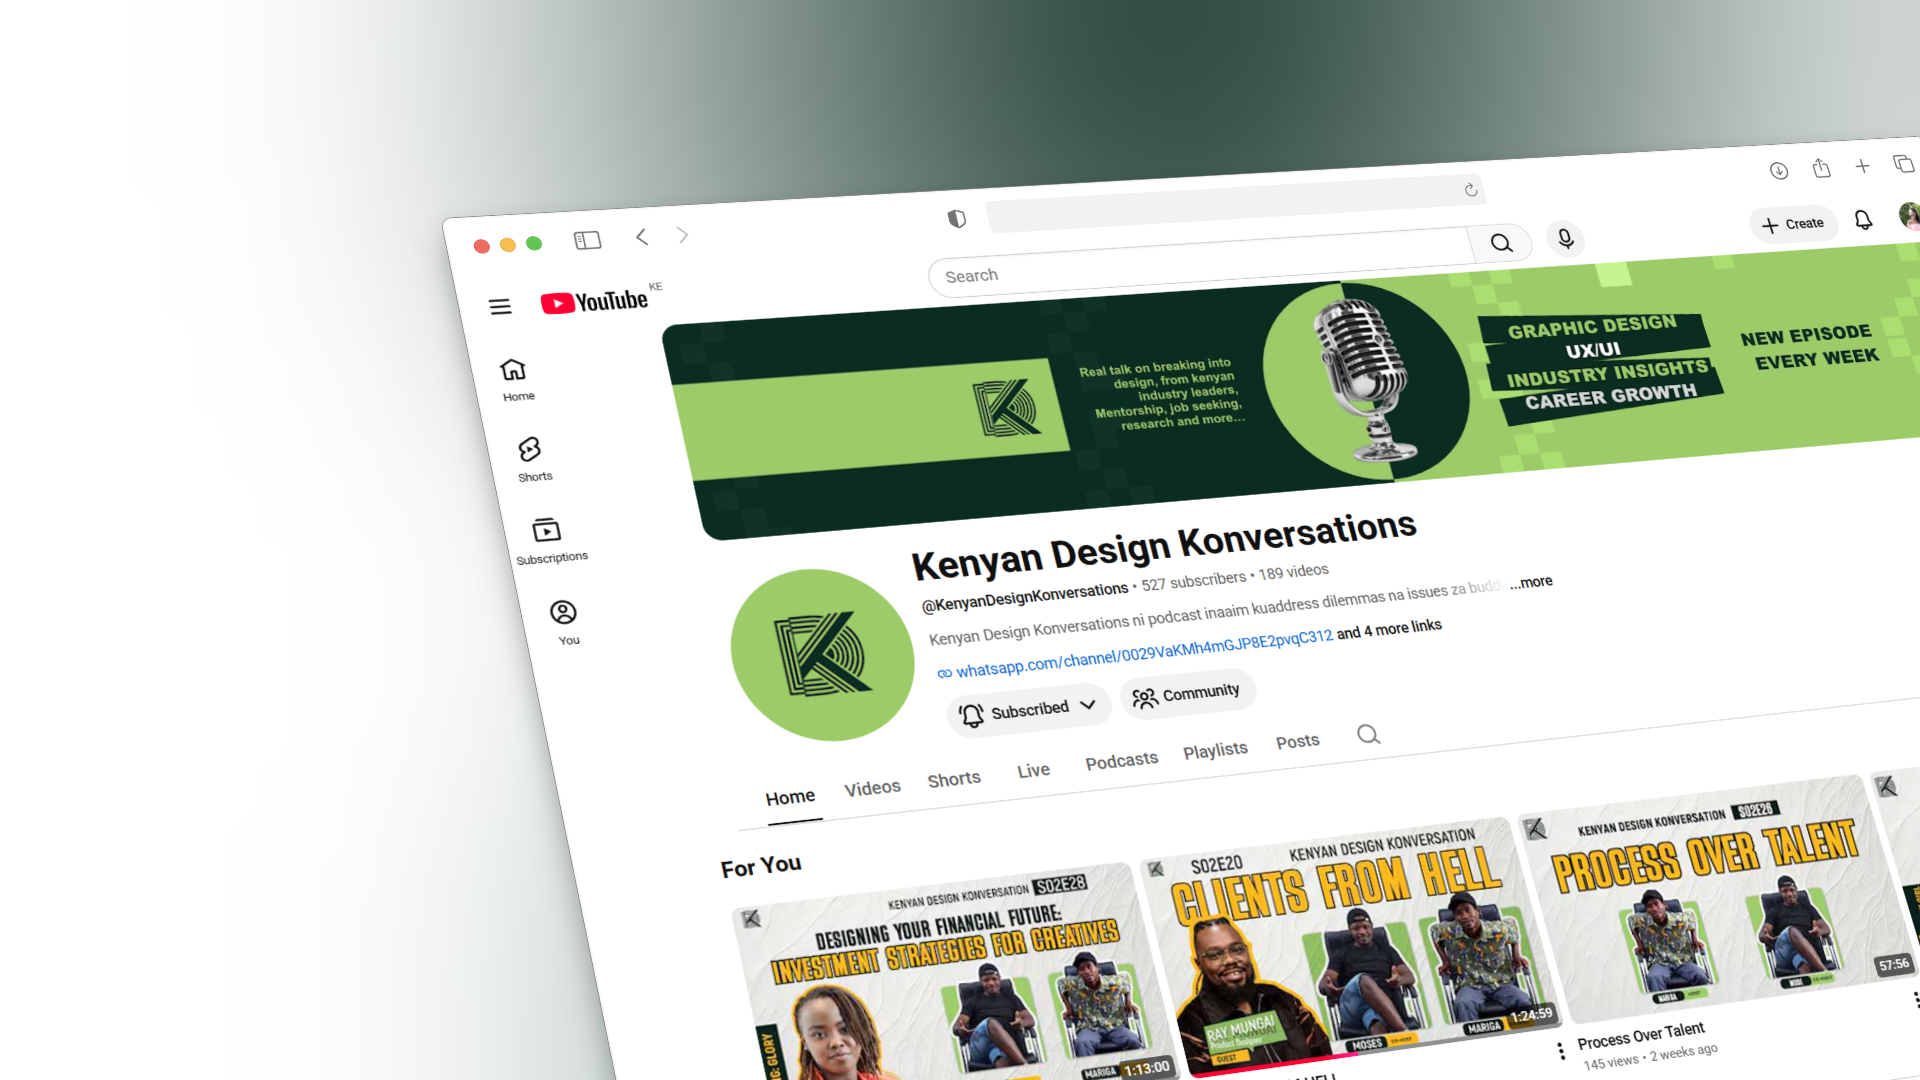The height and width of the screenshot is (1080, 1920).
Task: Open Process Over Talent video thumbnail
Action: (x=1718, y=897)
